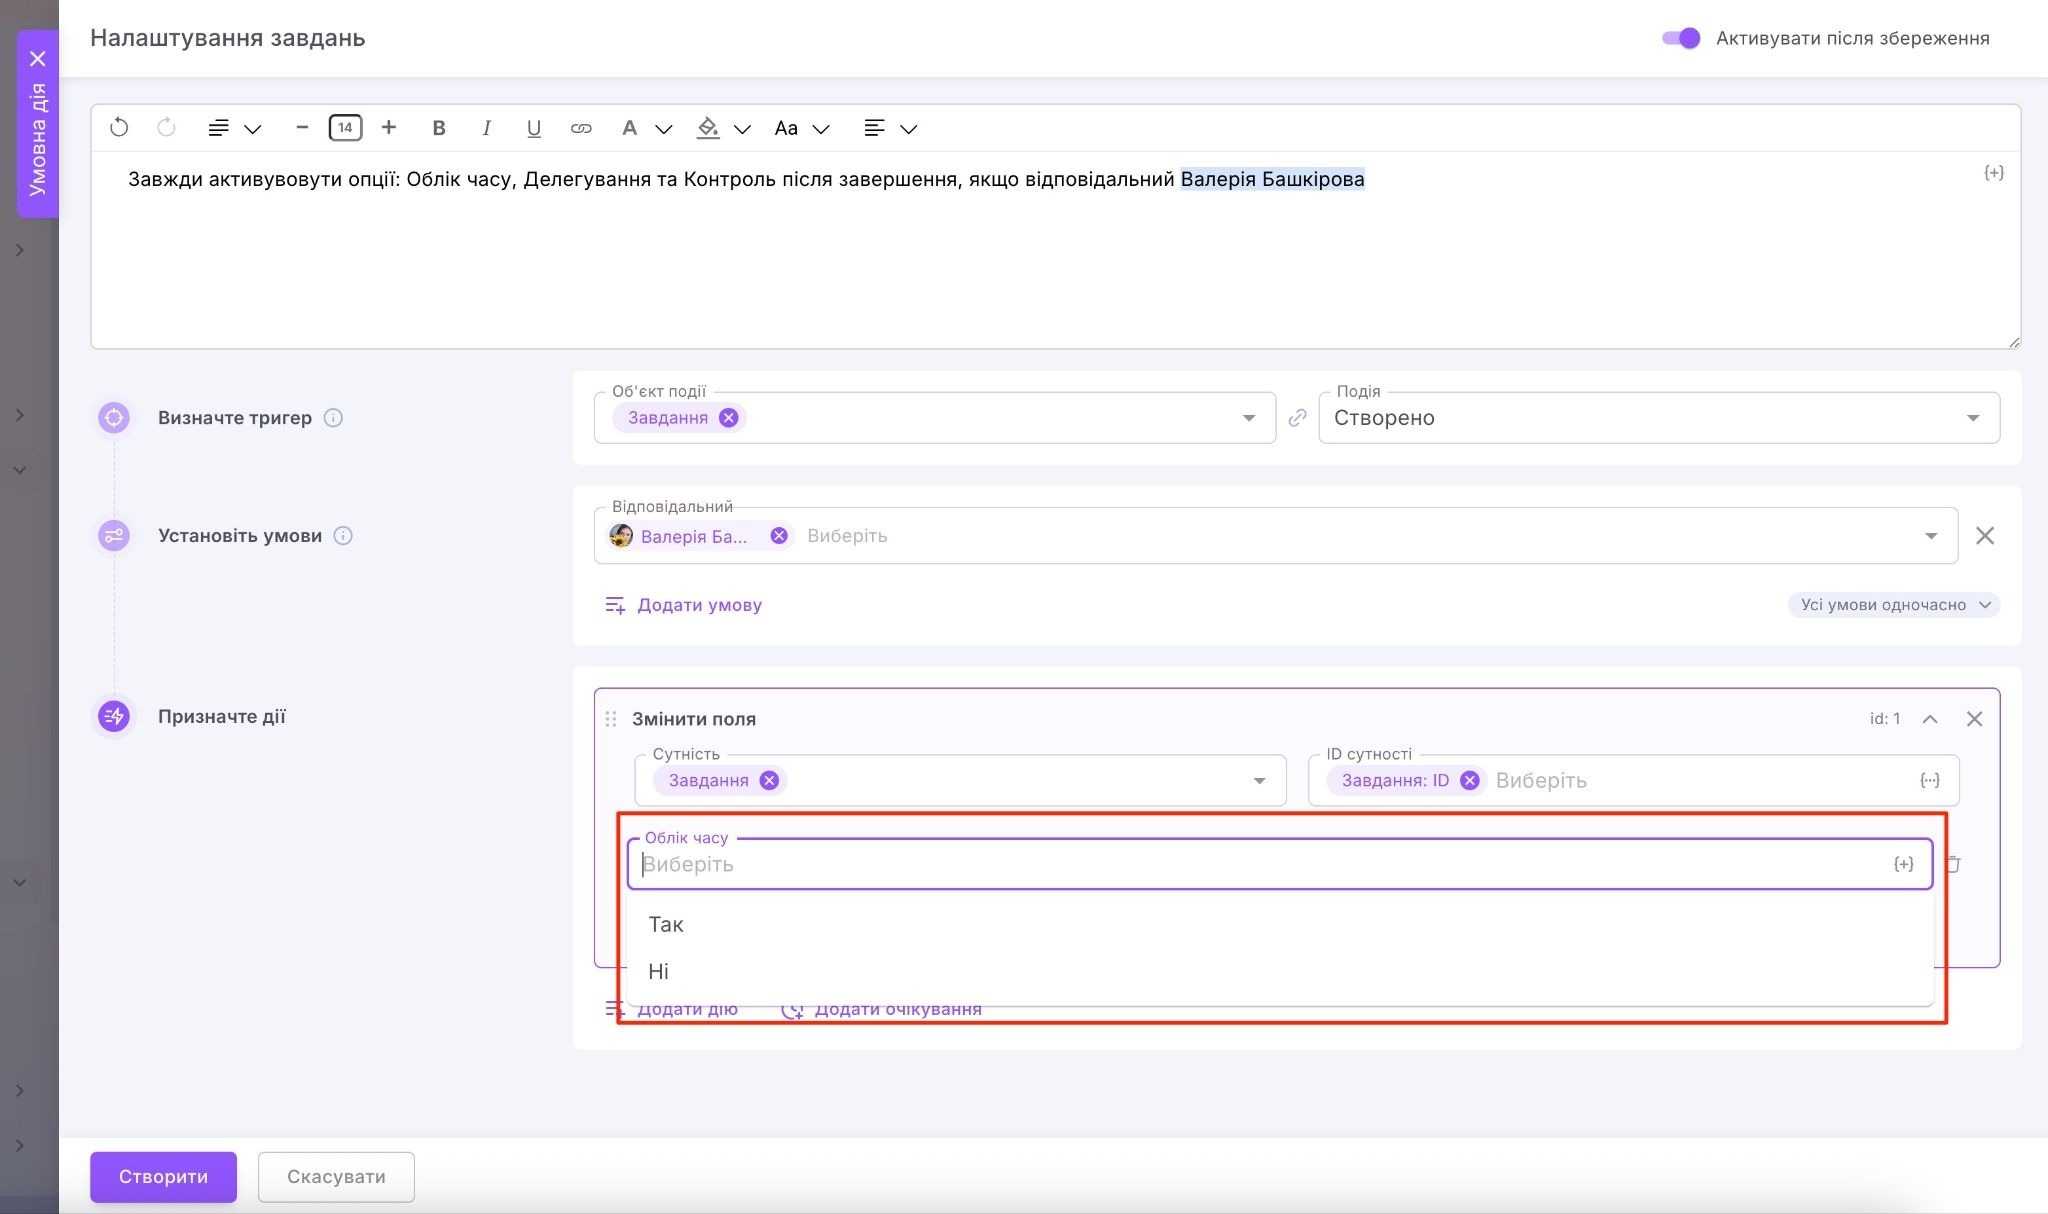This screenshot has width=2048, height=1214.
Task: Toggle Активувати після збереження switch
Action: [1681, 38]
